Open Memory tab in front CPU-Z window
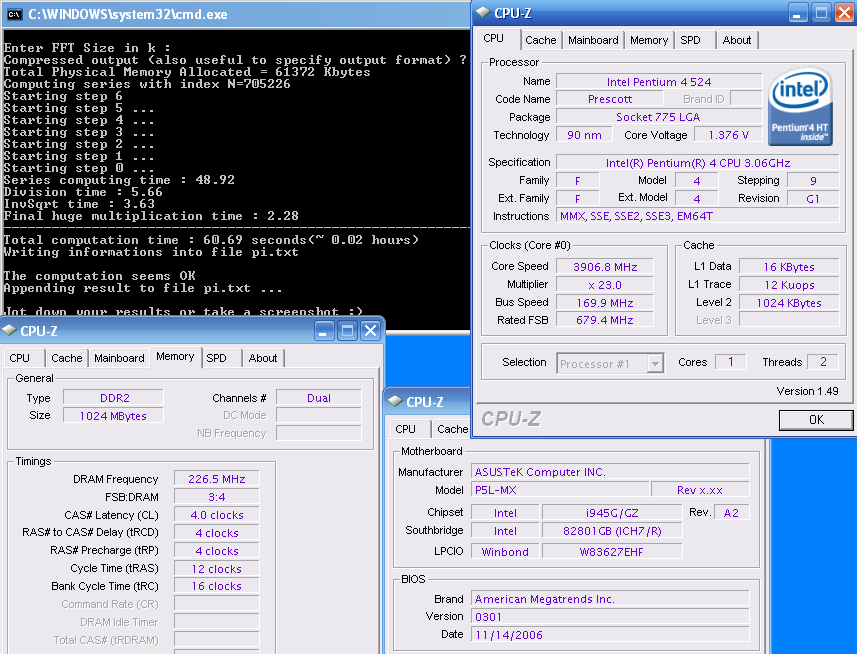The width and height of the screenshot is (857, 654). pos(649,40)
